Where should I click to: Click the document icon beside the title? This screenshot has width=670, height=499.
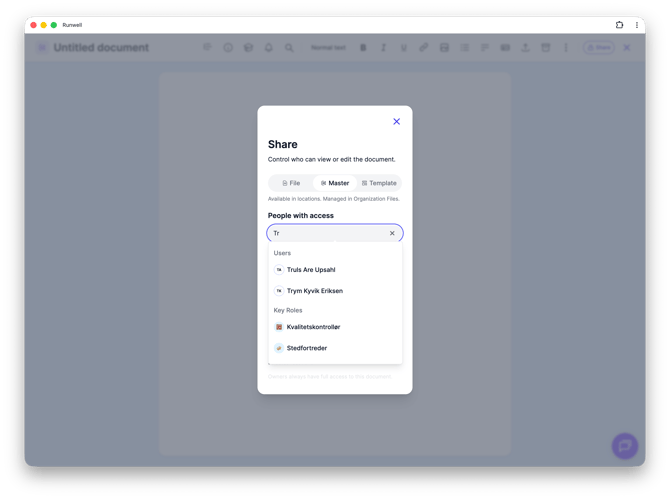tap(42, 47)
